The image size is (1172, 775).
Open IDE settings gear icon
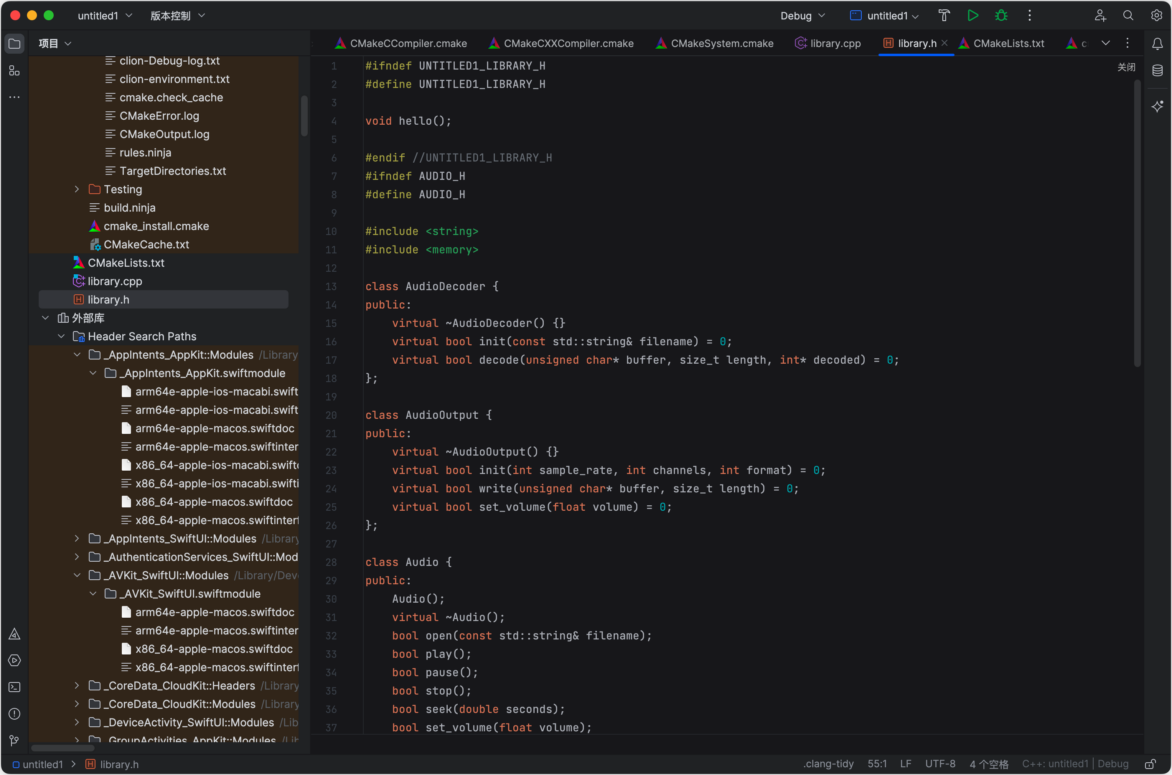tap(1156, 16)
